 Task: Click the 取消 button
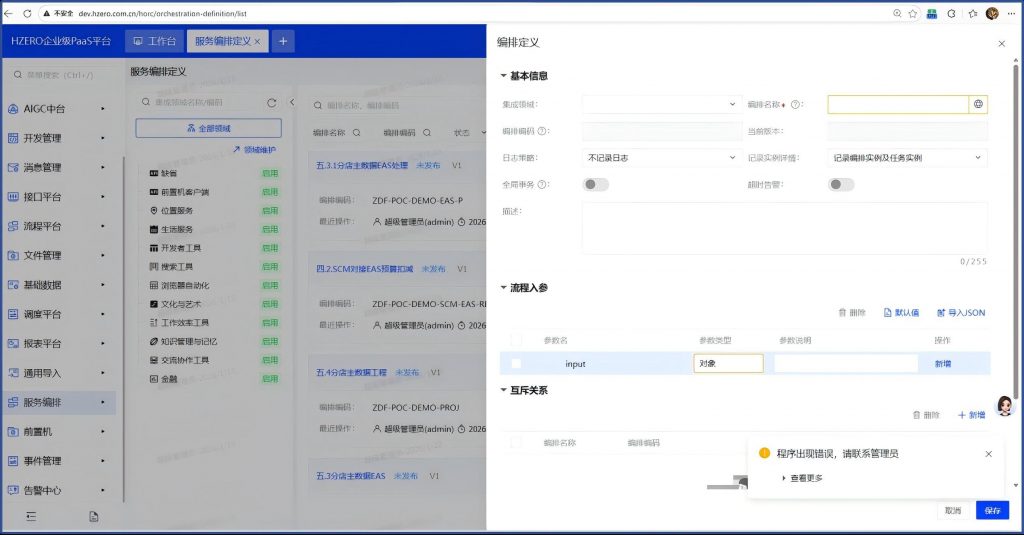tap(953, 511)
